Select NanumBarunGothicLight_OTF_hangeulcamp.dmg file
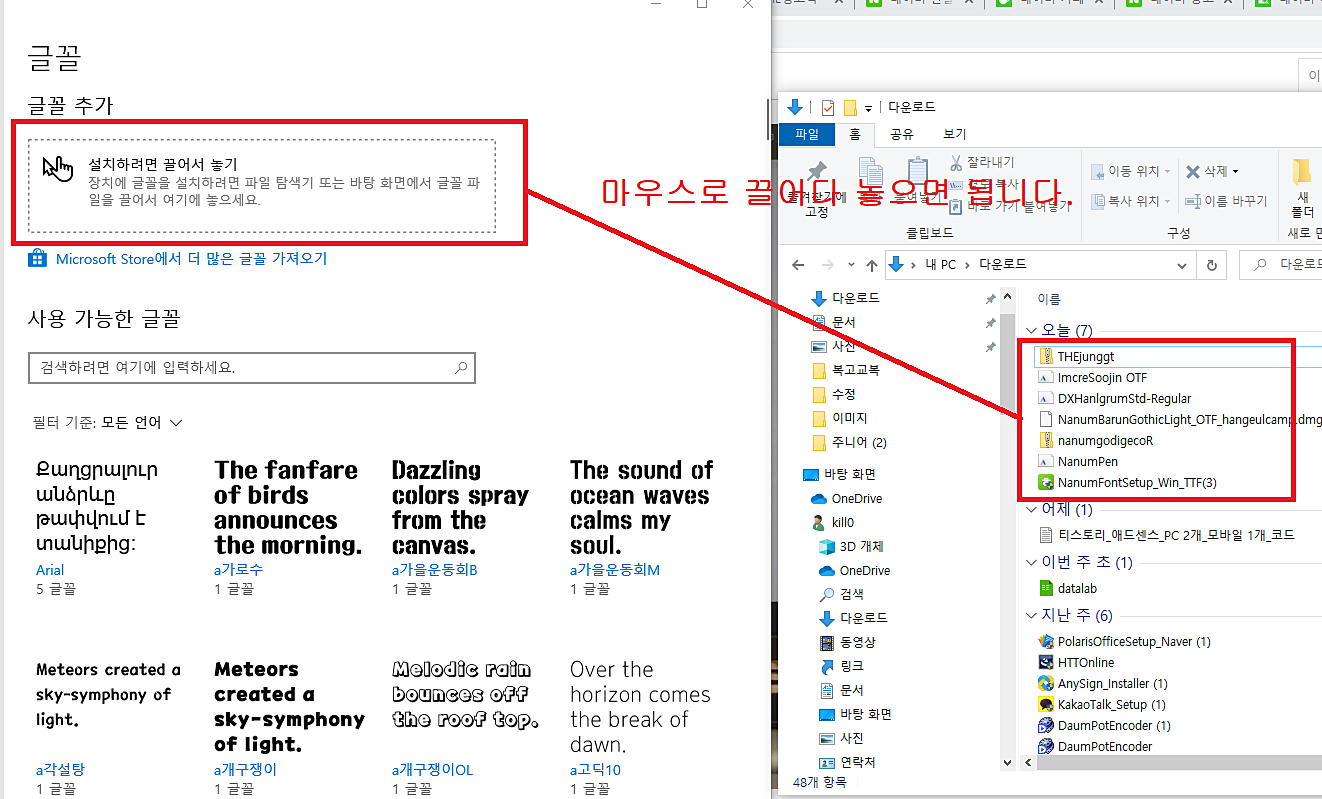 tap(1180, 419)
